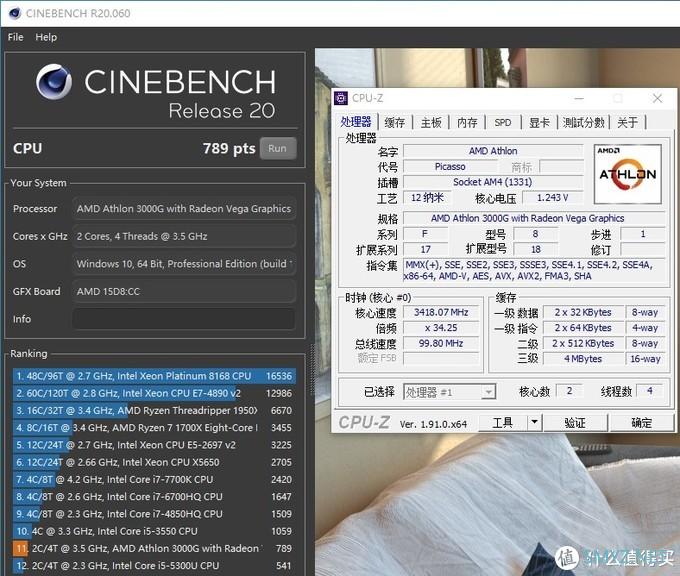This screenshot has height=576, width=680.
Task: Open the Help menu in Cinebench
Action: (46, 37)
